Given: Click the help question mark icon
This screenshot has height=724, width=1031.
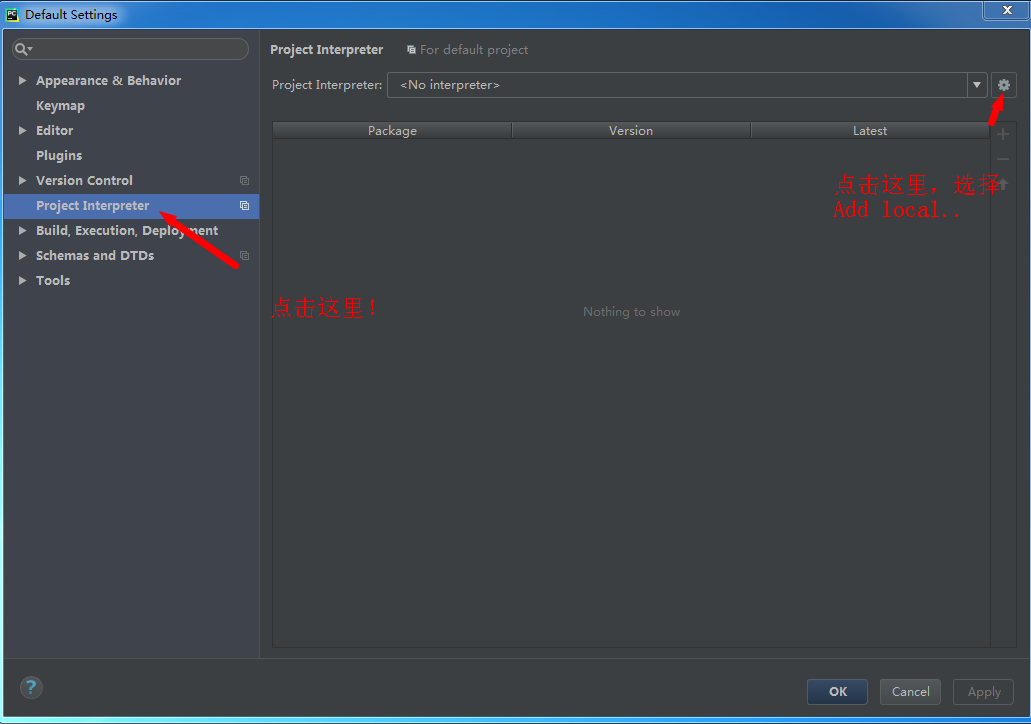Looking at the screenshot, I should coord(31,687).
